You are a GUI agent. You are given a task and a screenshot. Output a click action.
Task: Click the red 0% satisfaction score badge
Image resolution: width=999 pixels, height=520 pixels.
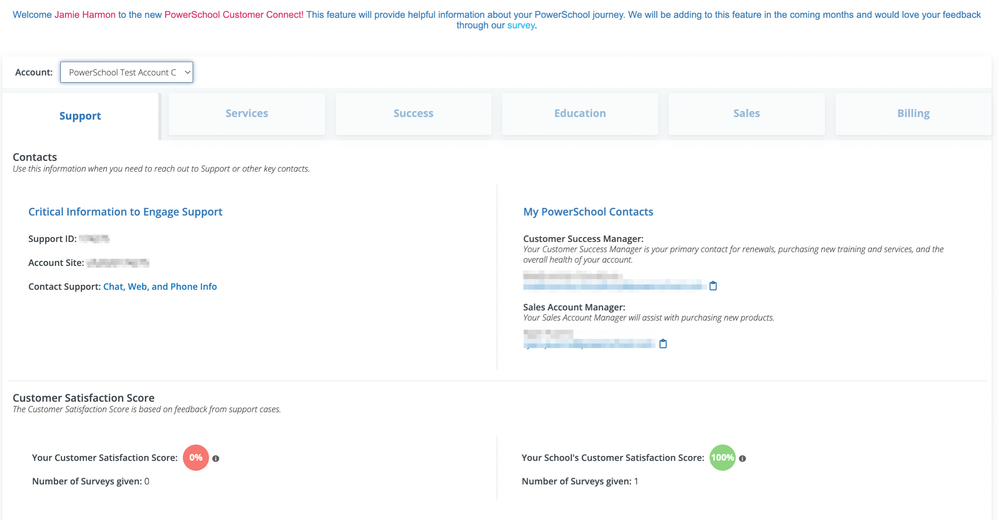[x=196, y=458]
